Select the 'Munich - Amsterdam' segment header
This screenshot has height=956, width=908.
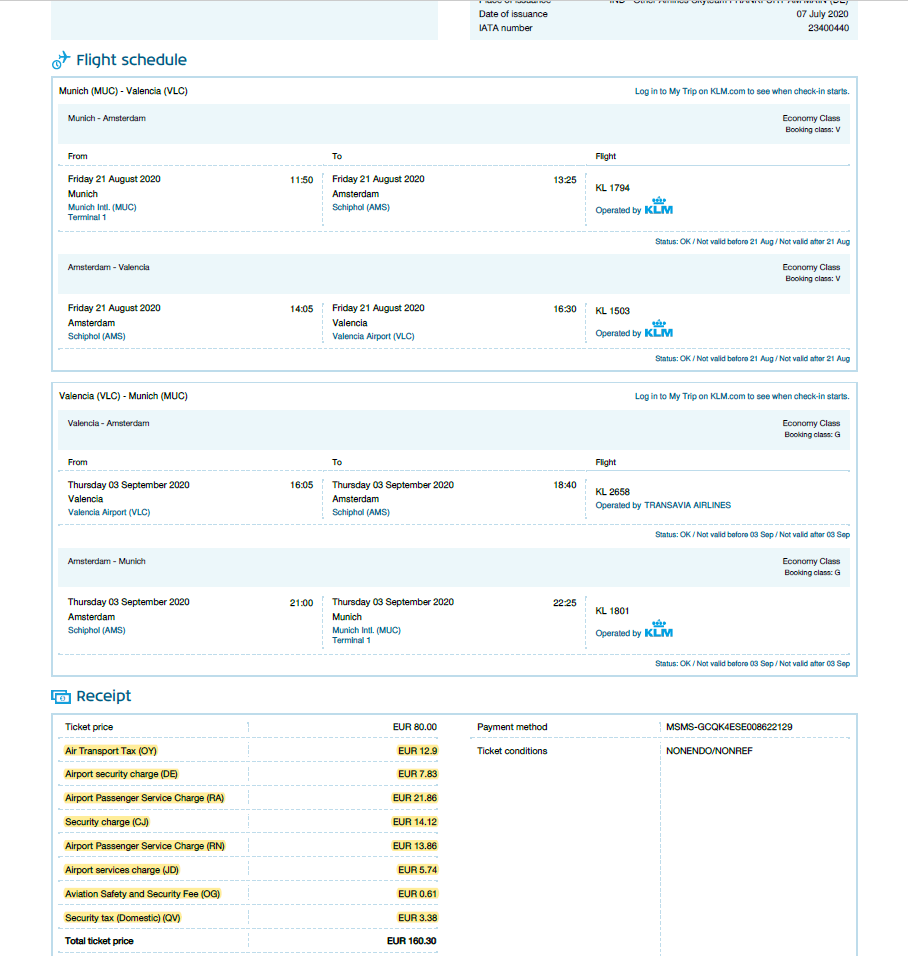click(107, 118)
